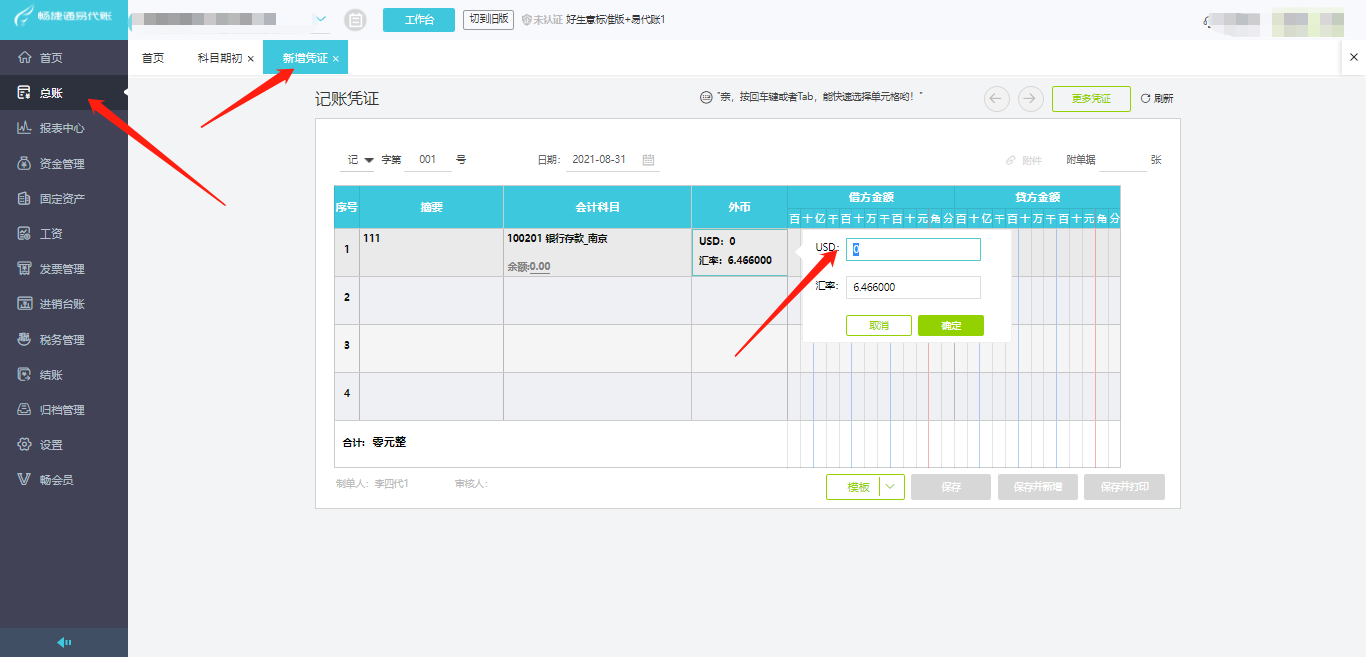Click the 刷新 refresh icon
Screen dimensions: 1366x657
pyautogui.click(x=1145, y=99)
